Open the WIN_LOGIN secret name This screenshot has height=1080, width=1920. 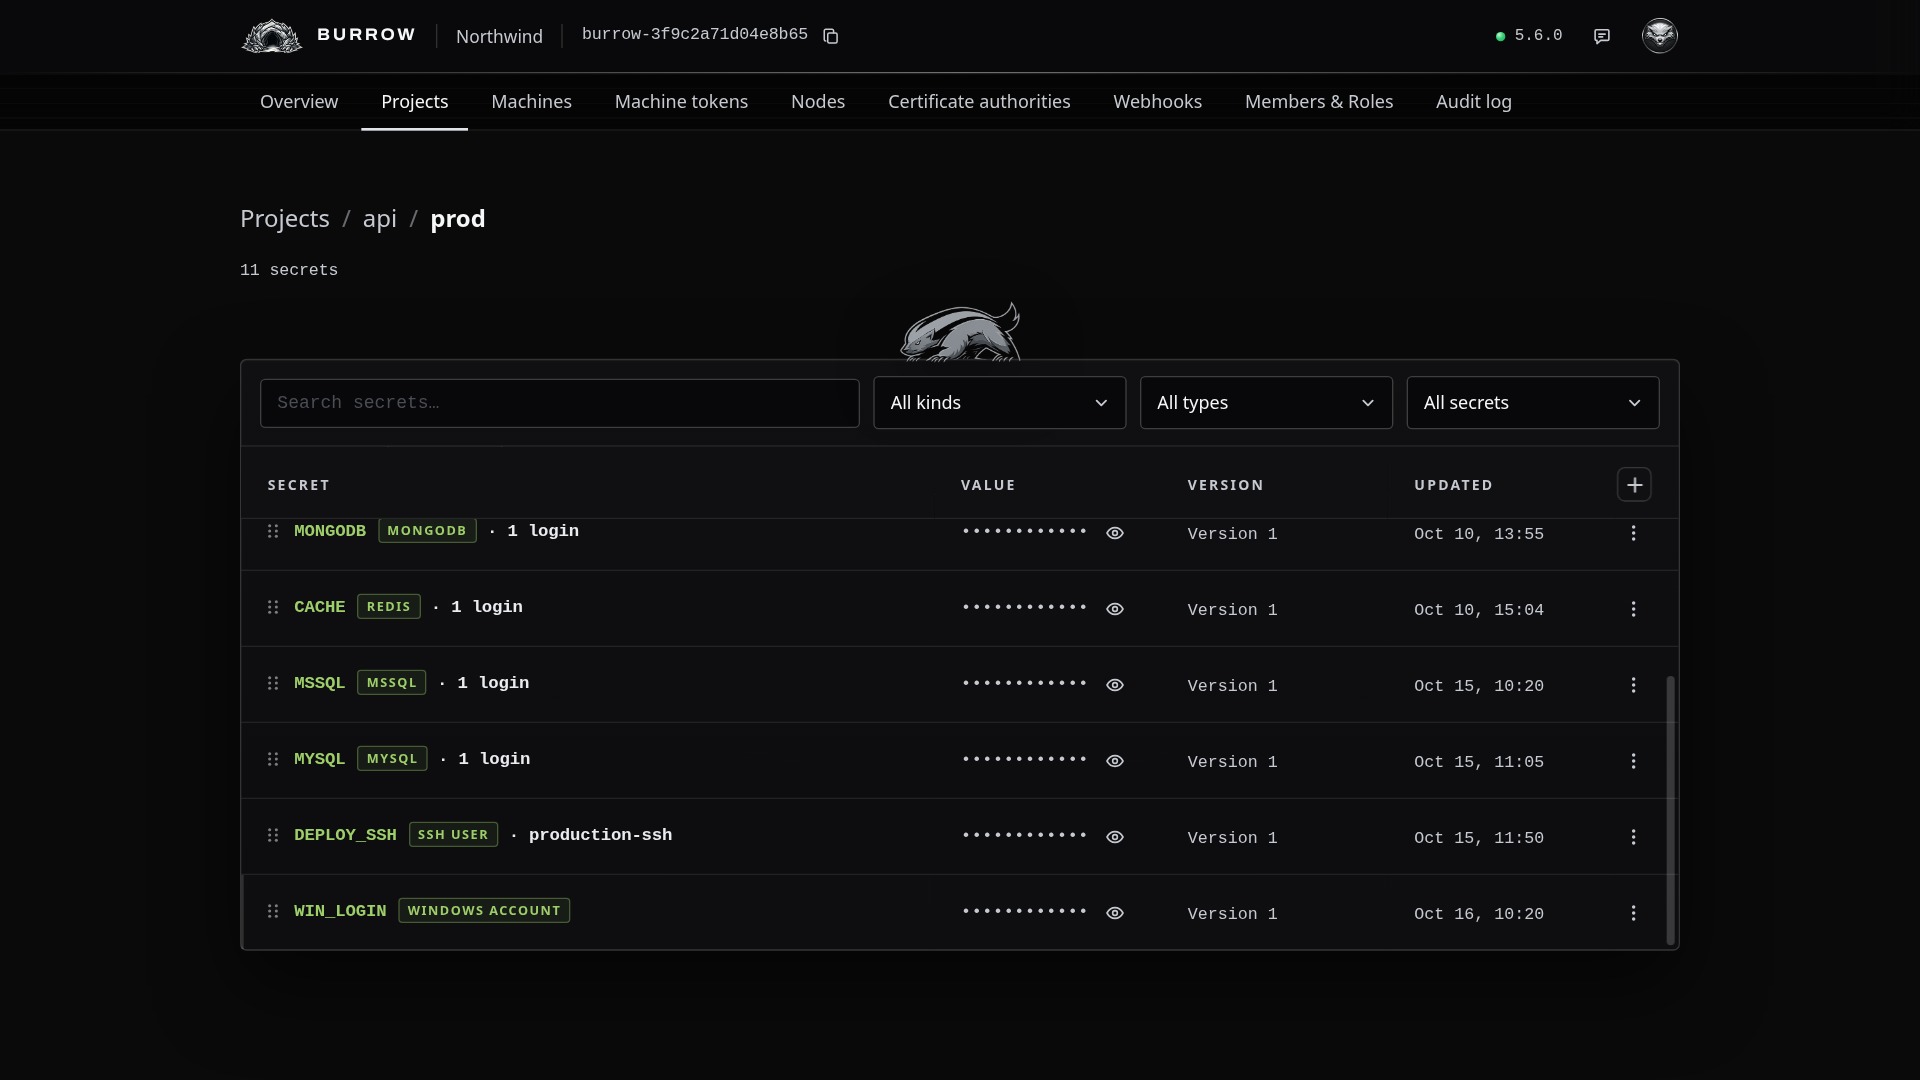coord(340,911)
